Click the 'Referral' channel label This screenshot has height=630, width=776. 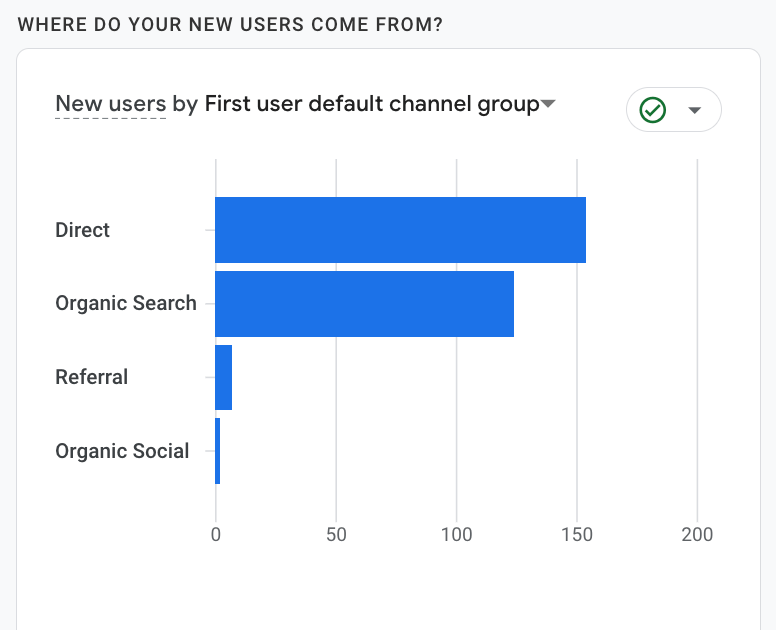tap(92, 377)
